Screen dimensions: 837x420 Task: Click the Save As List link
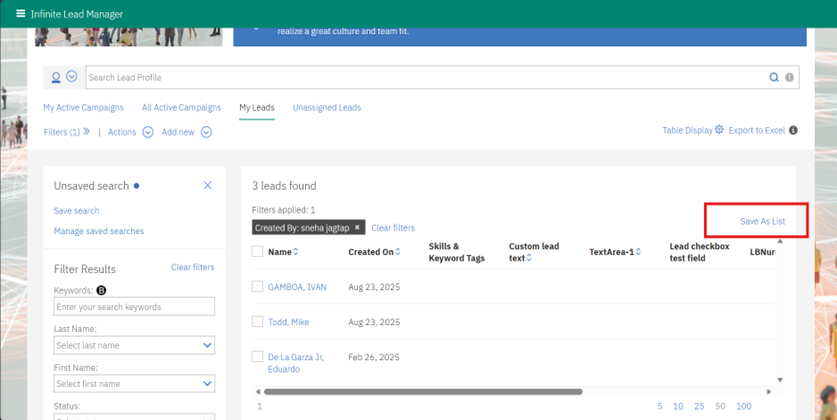click(762, 221)
